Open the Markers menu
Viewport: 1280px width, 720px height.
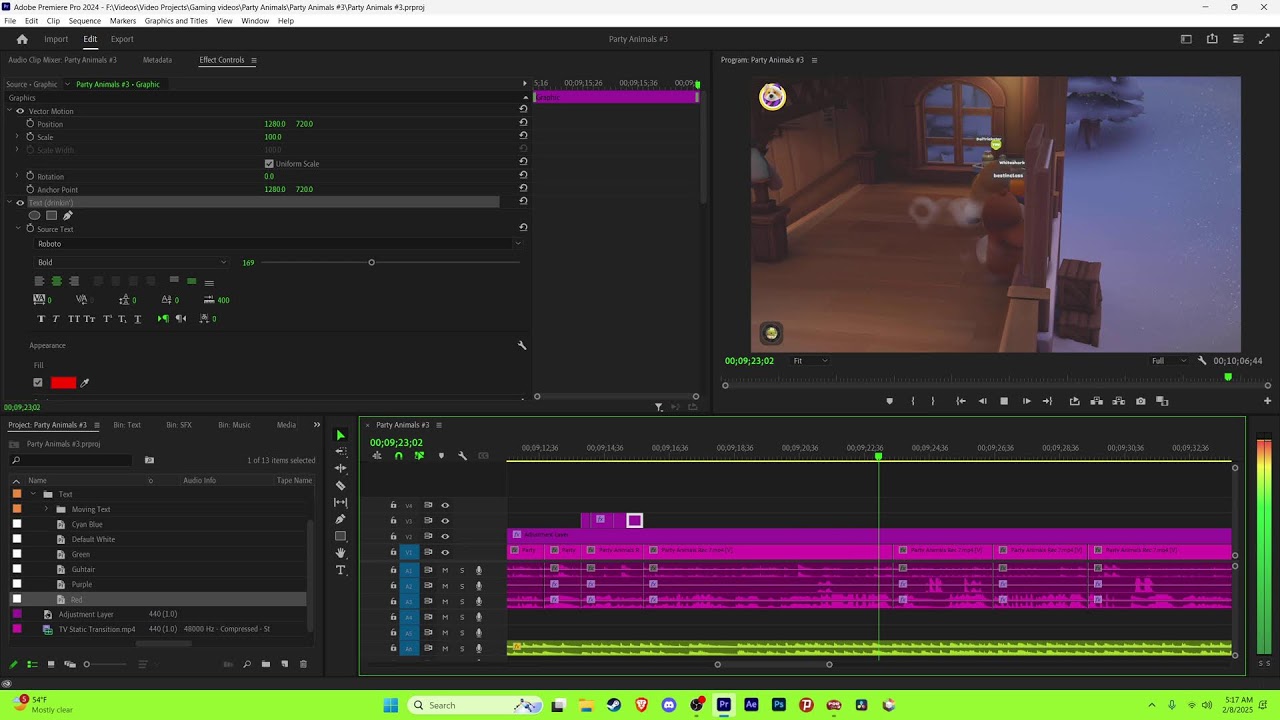[x=123, y=21]
